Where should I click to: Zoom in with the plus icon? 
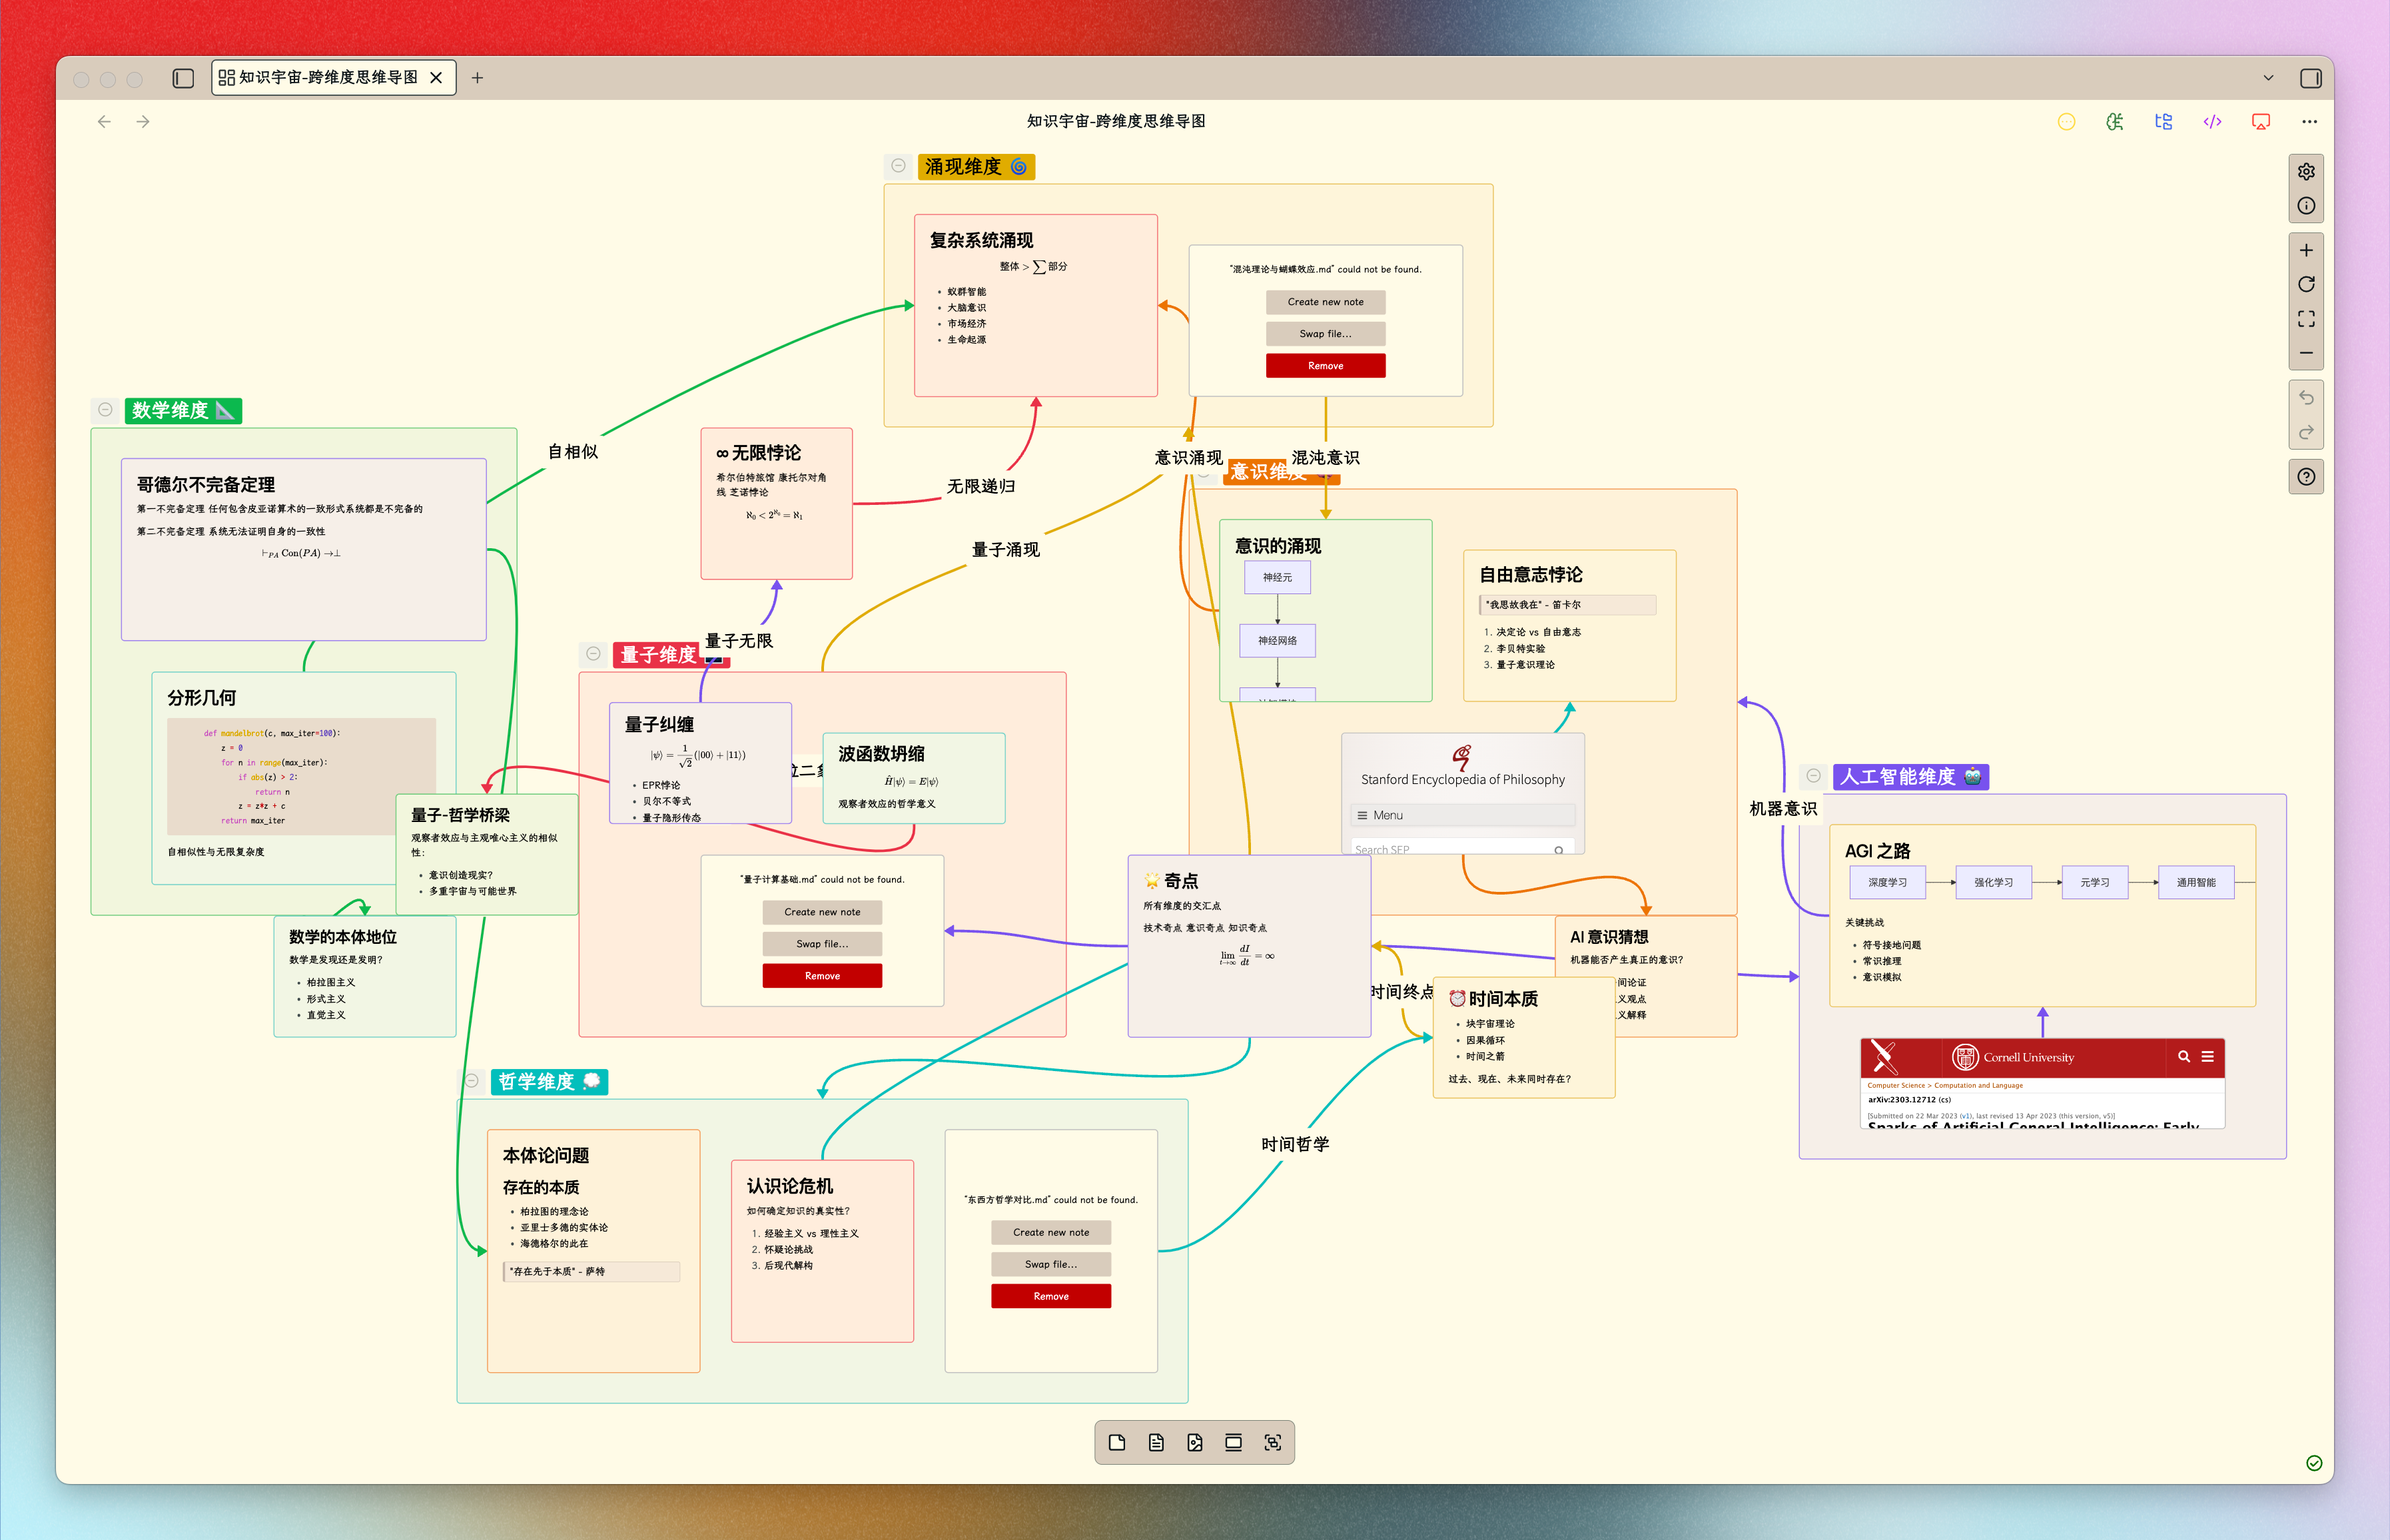[x=2305, y=250]
